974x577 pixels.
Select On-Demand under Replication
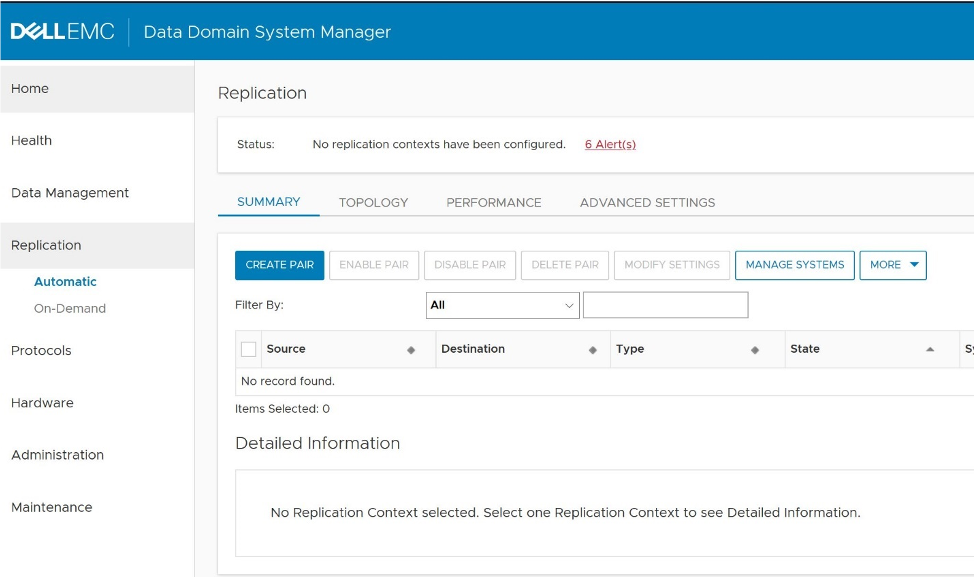click(x=70, y=308)
